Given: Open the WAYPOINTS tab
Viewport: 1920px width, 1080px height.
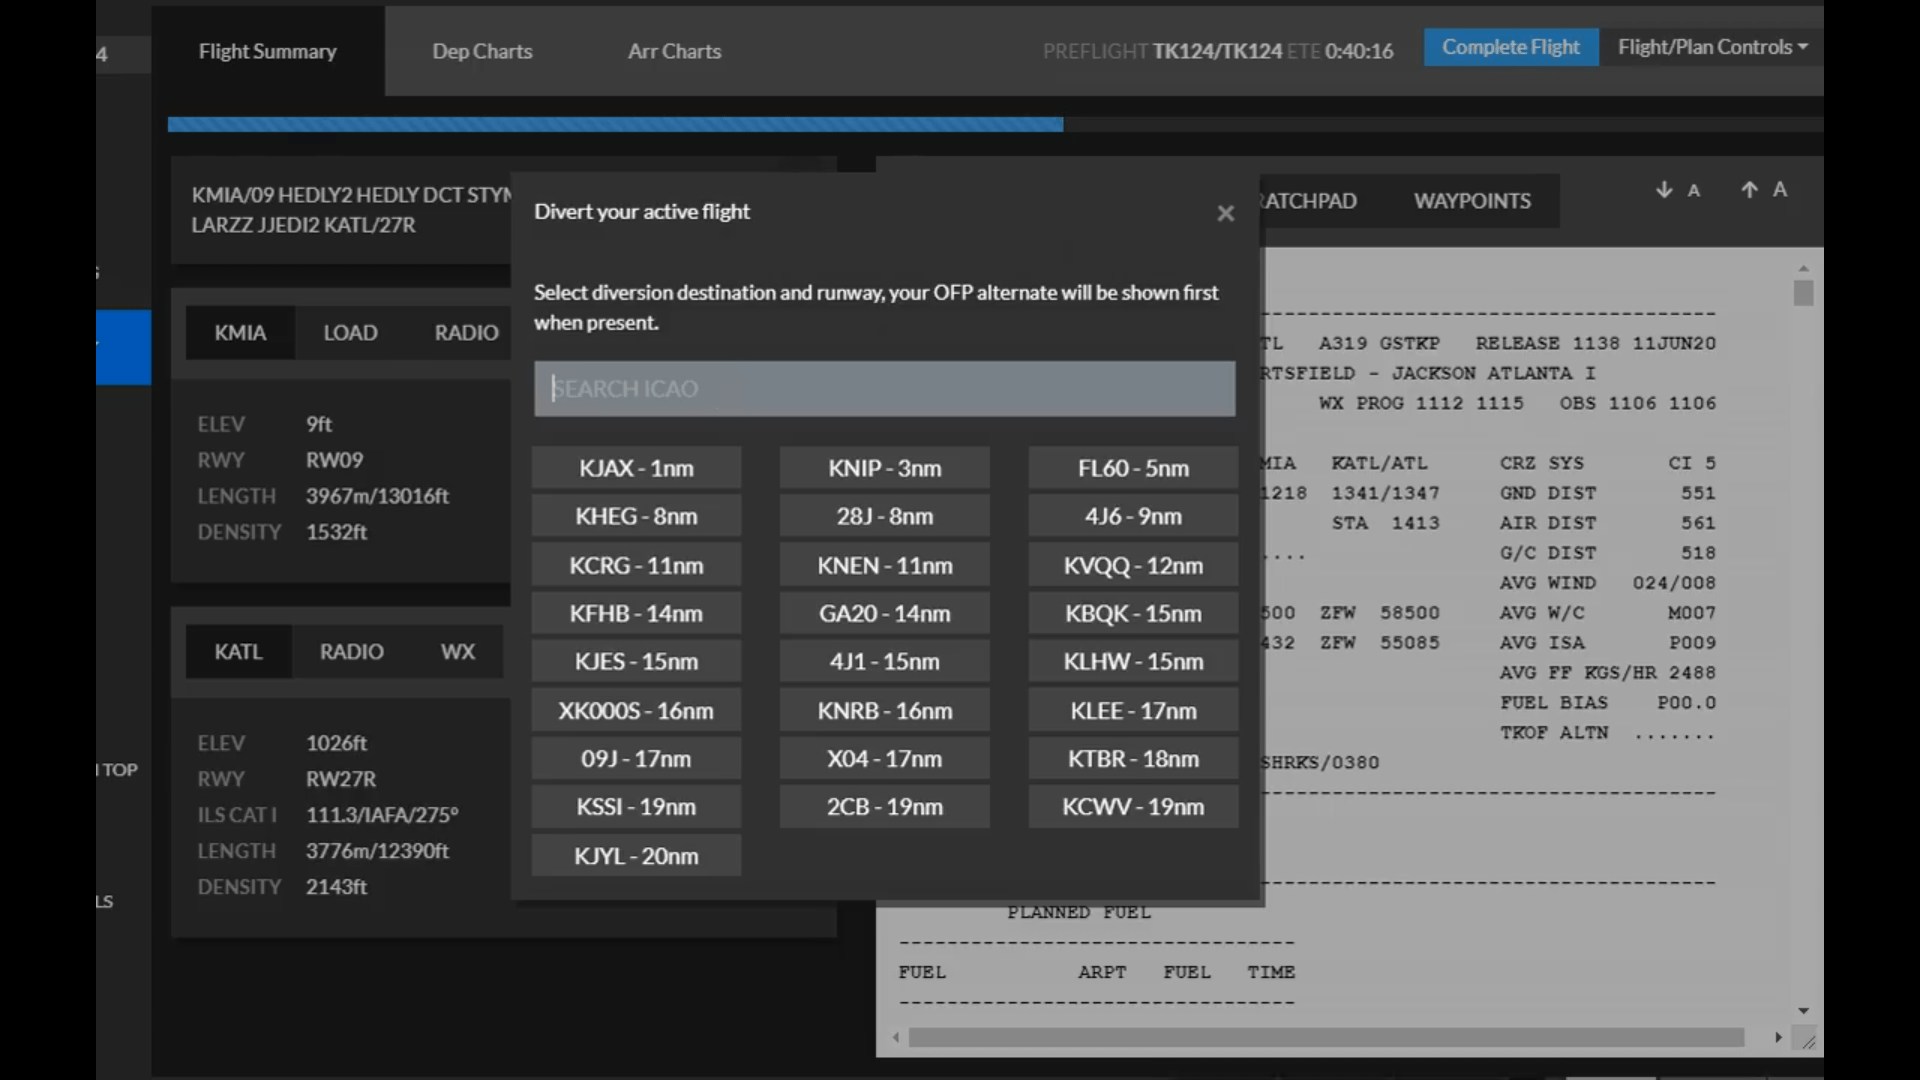Looking at the screenshot, I should click(x=1471, y=201).
